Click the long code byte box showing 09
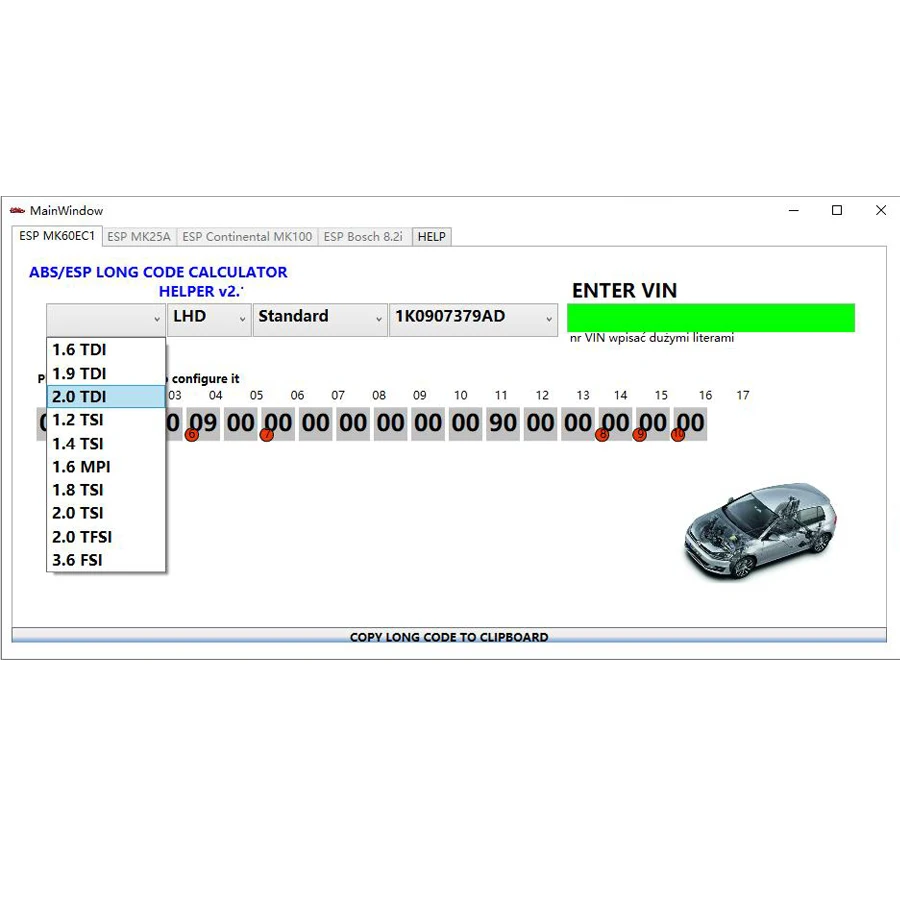 click(x=203, y=424)
